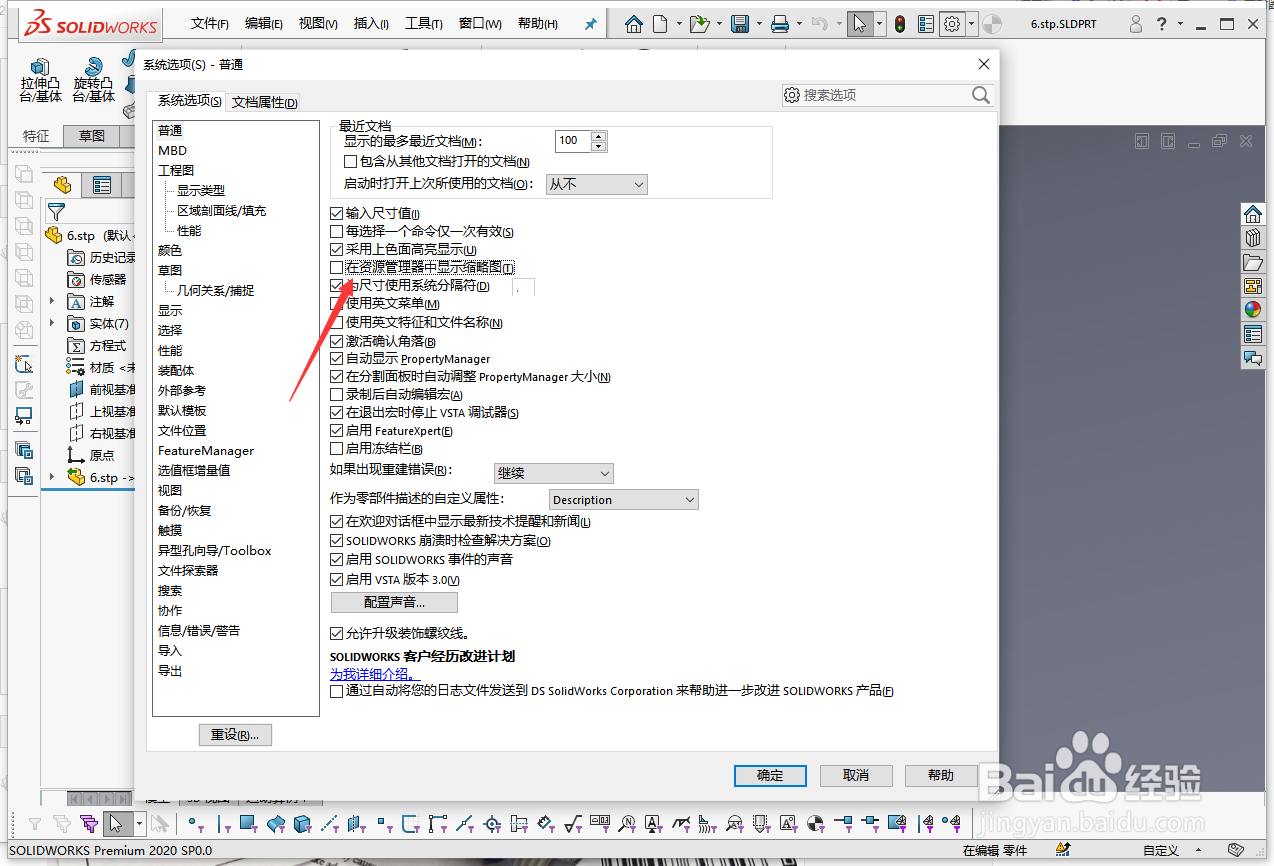Enable 在资源管理器中显示缩略图 checkbox
1274x866 pixels.
[337, 267]
